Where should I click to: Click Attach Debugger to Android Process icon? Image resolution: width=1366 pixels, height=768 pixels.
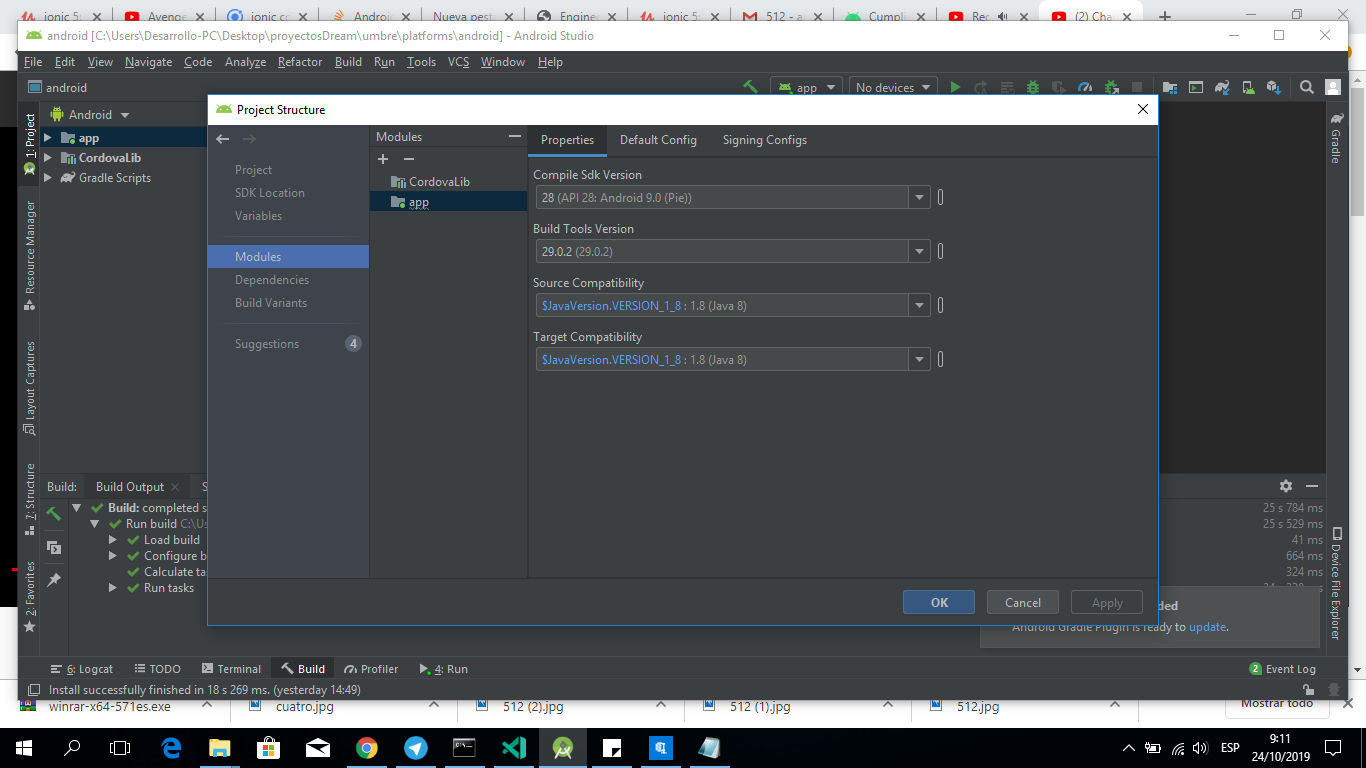[x=1111, y=87]
